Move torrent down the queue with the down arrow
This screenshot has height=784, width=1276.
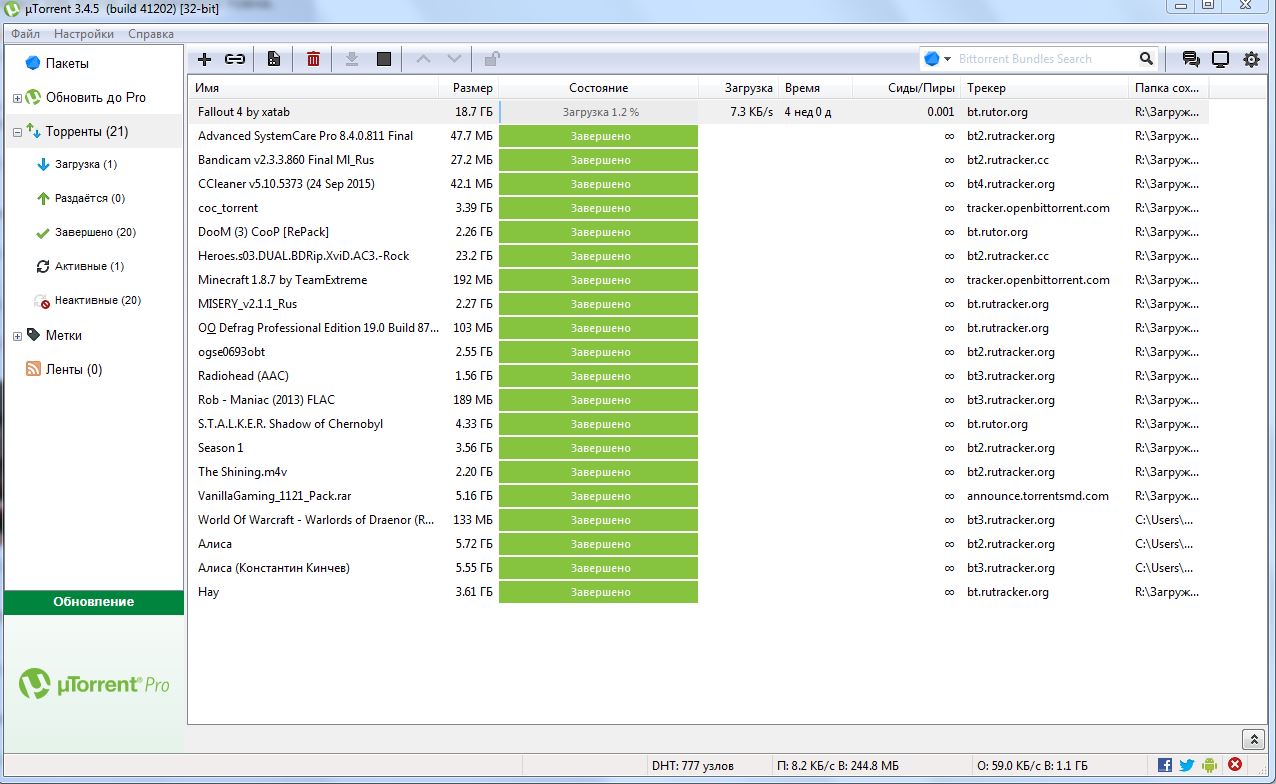click(x=454, y=59)
